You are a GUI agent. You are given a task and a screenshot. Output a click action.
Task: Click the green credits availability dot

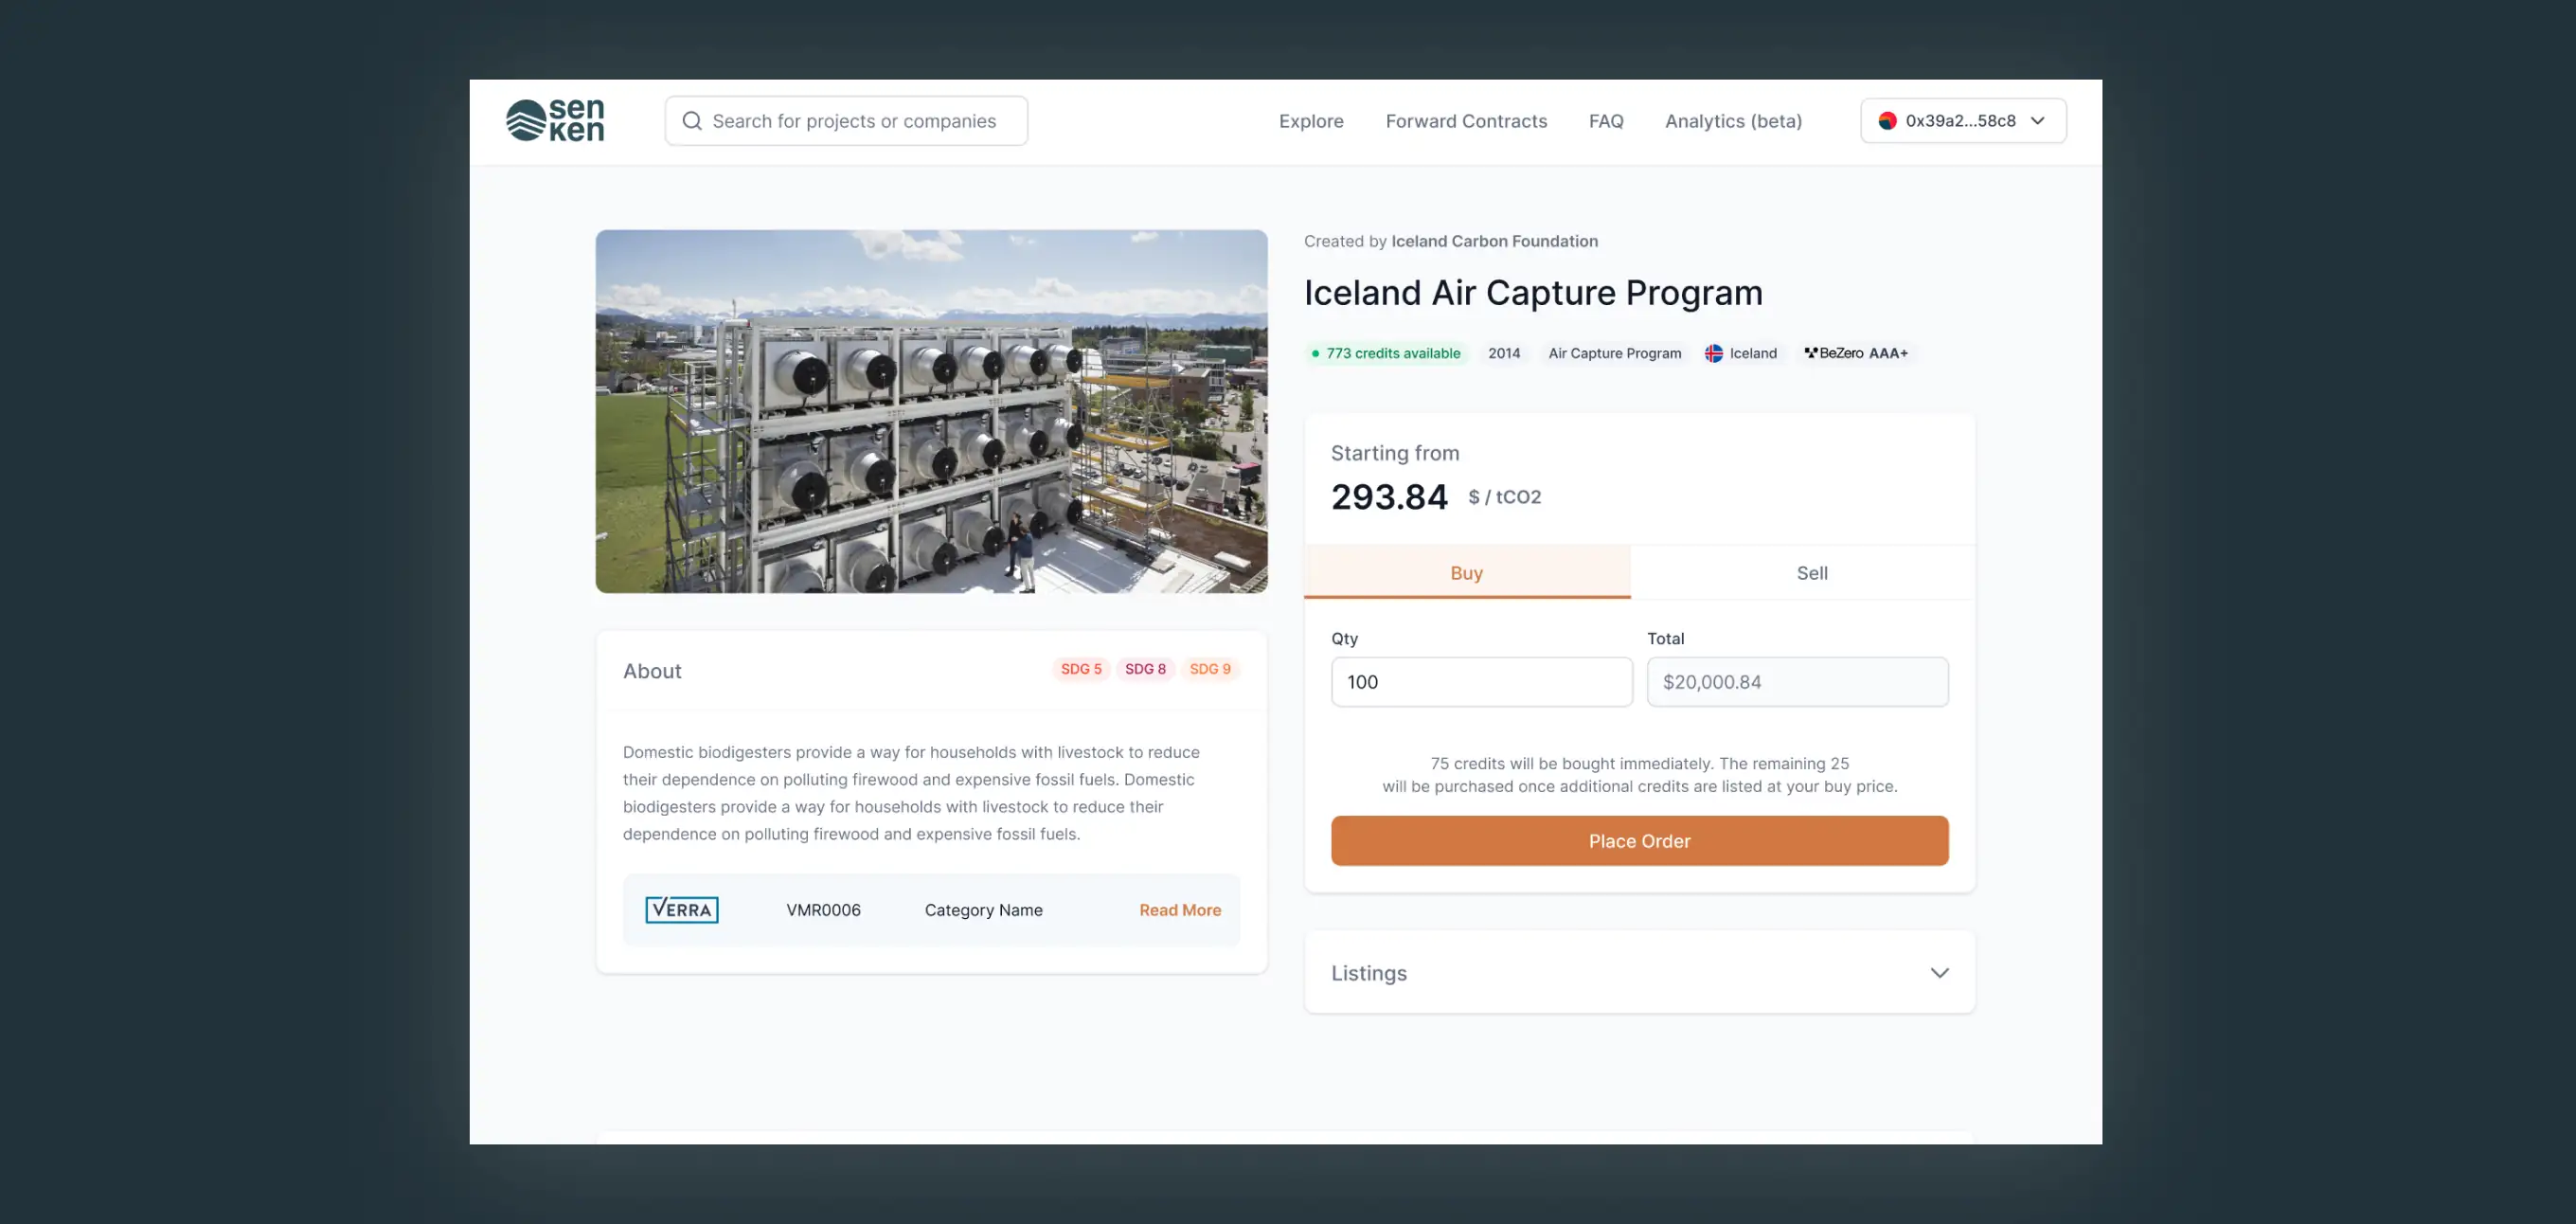coord(1316,353)
